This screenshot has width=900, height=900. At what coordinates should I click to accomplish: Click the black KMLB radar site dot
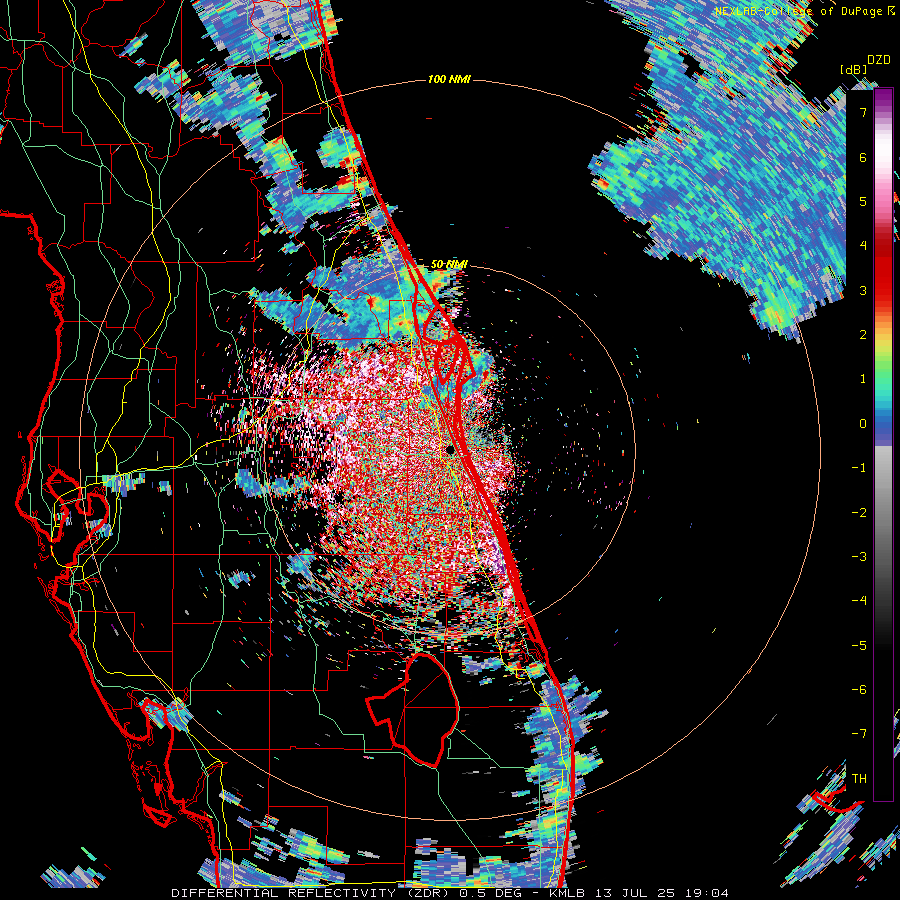[x=450, y=450]
